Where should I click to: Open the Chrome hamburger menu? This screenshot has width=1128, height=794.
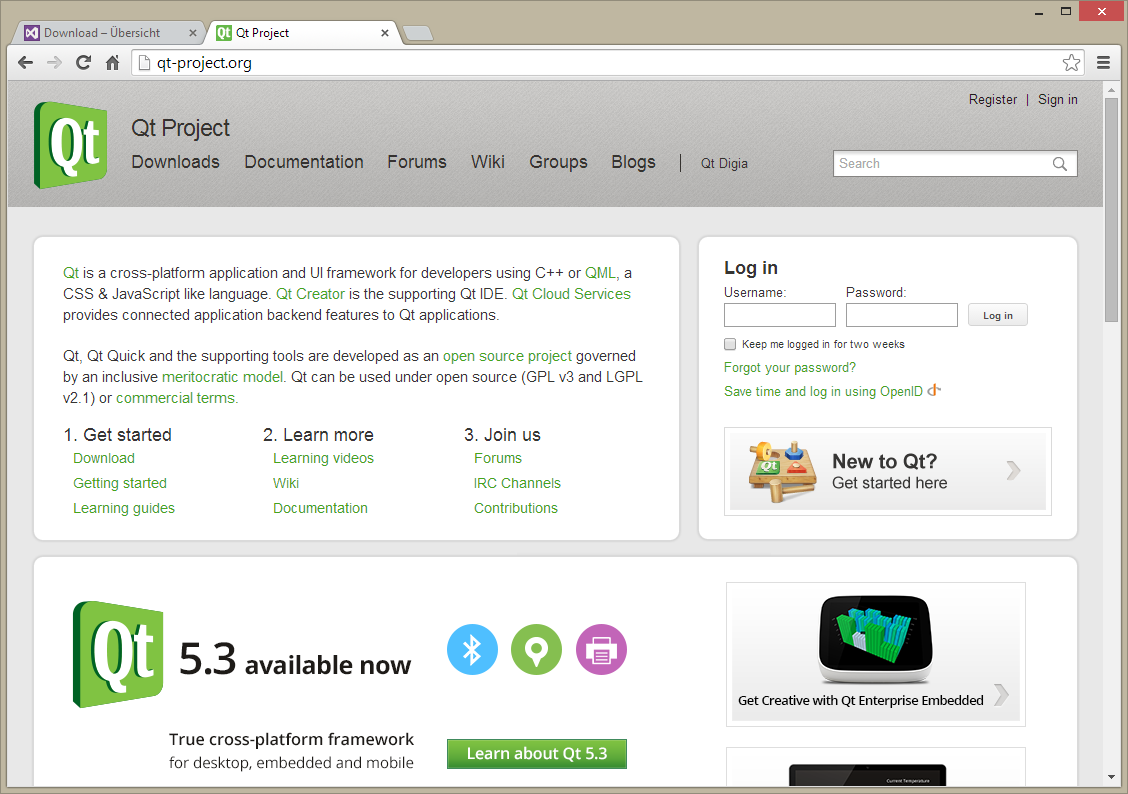(1103, 63)
